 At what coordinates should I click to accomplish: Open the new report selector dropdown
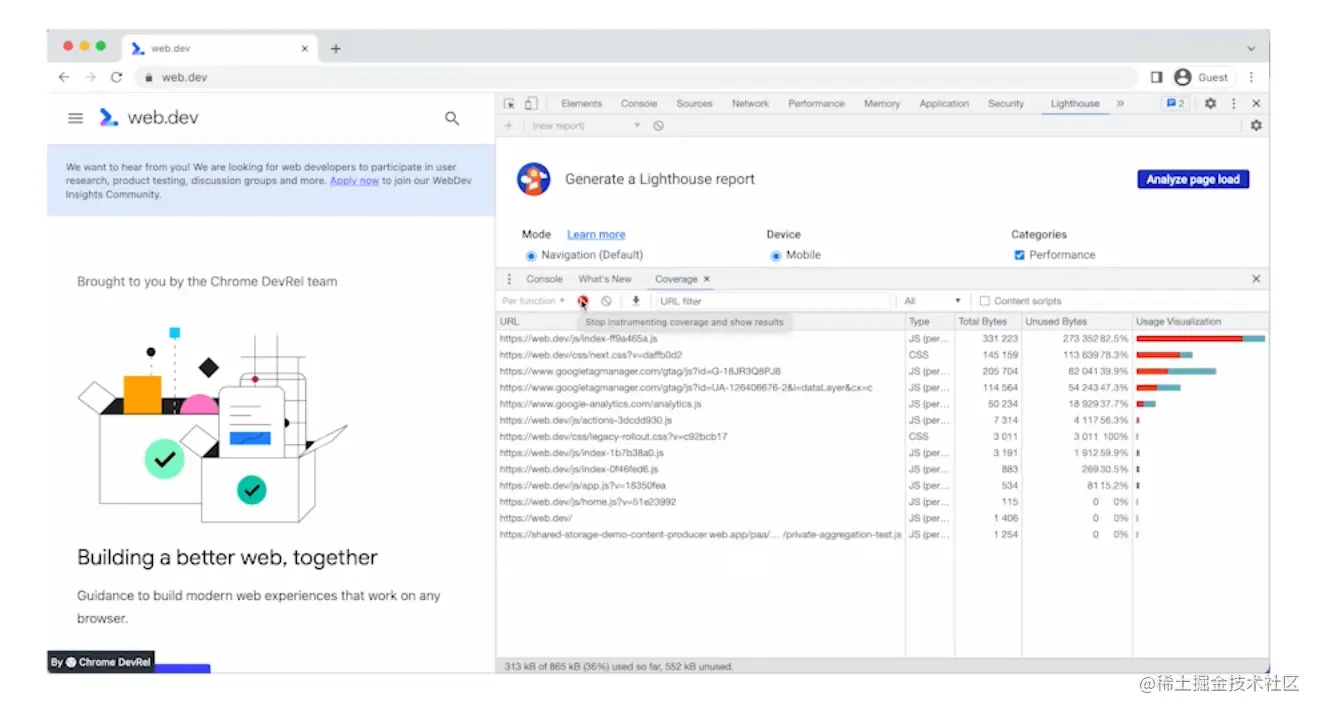click(586, 126)
